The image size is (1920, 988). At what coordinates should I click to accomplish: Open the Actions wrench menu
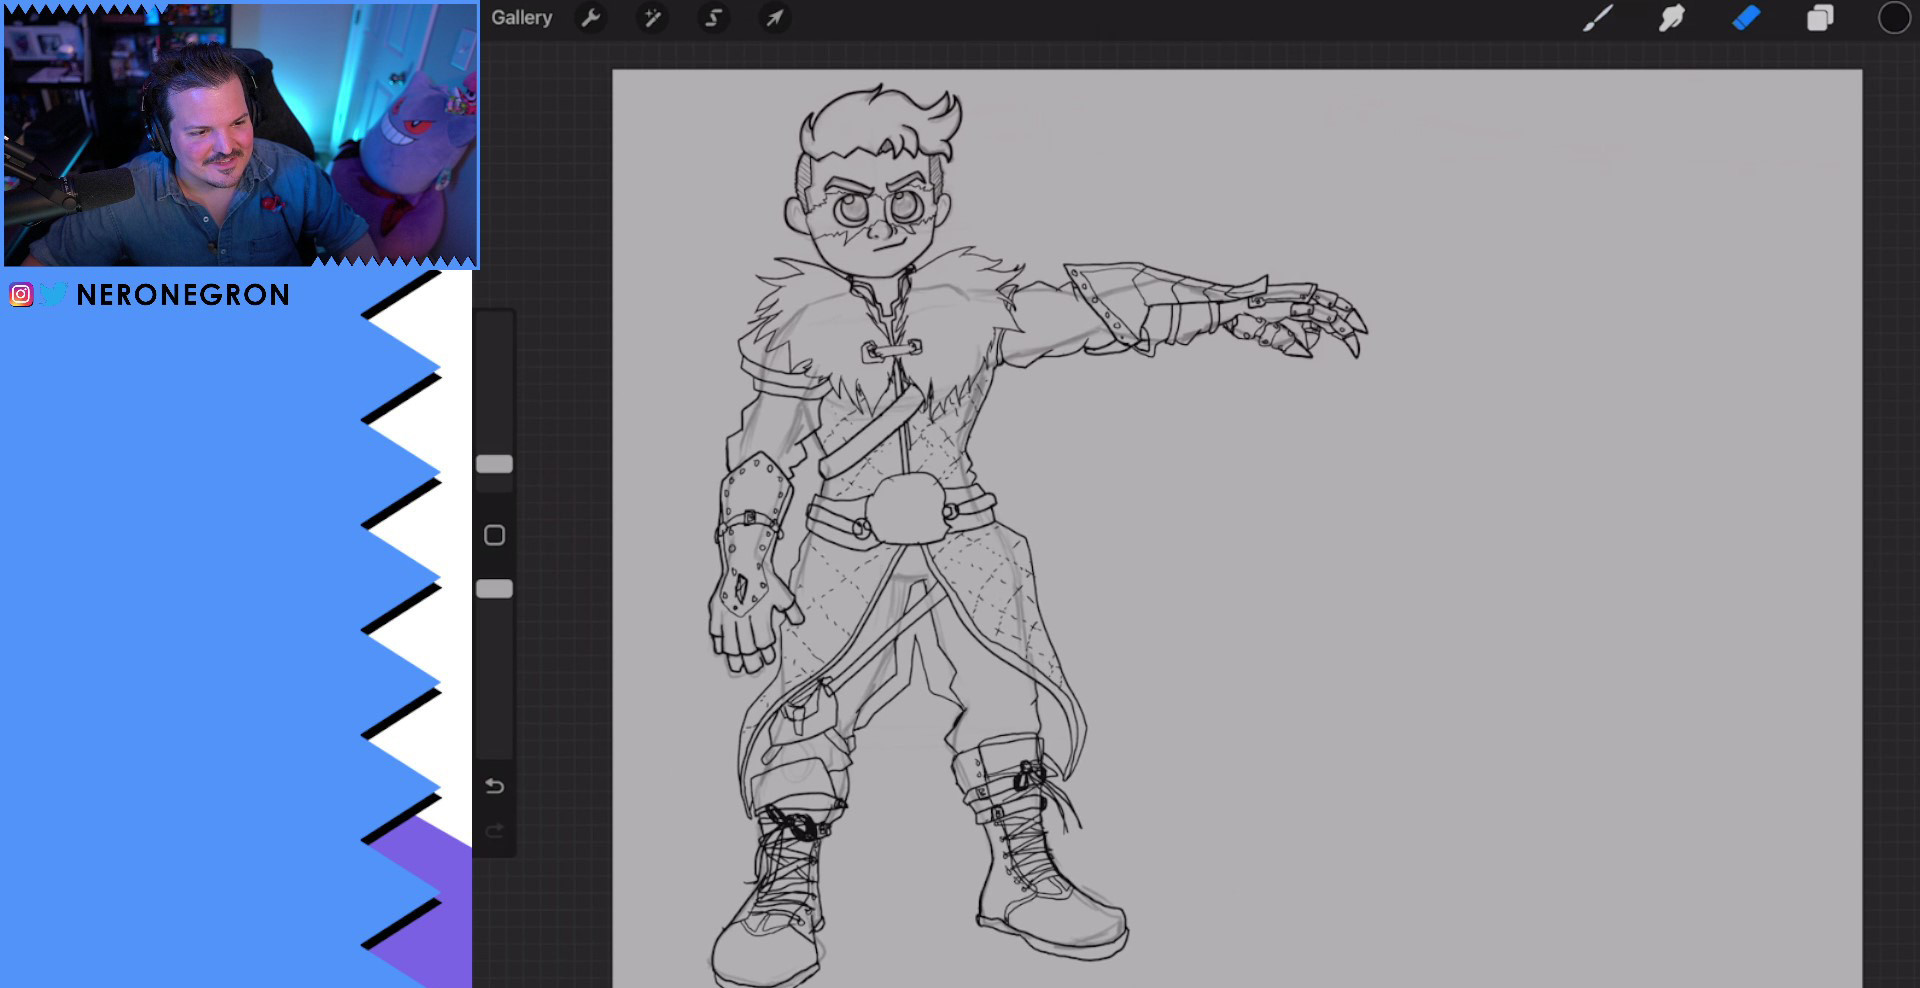coord(591,18)
